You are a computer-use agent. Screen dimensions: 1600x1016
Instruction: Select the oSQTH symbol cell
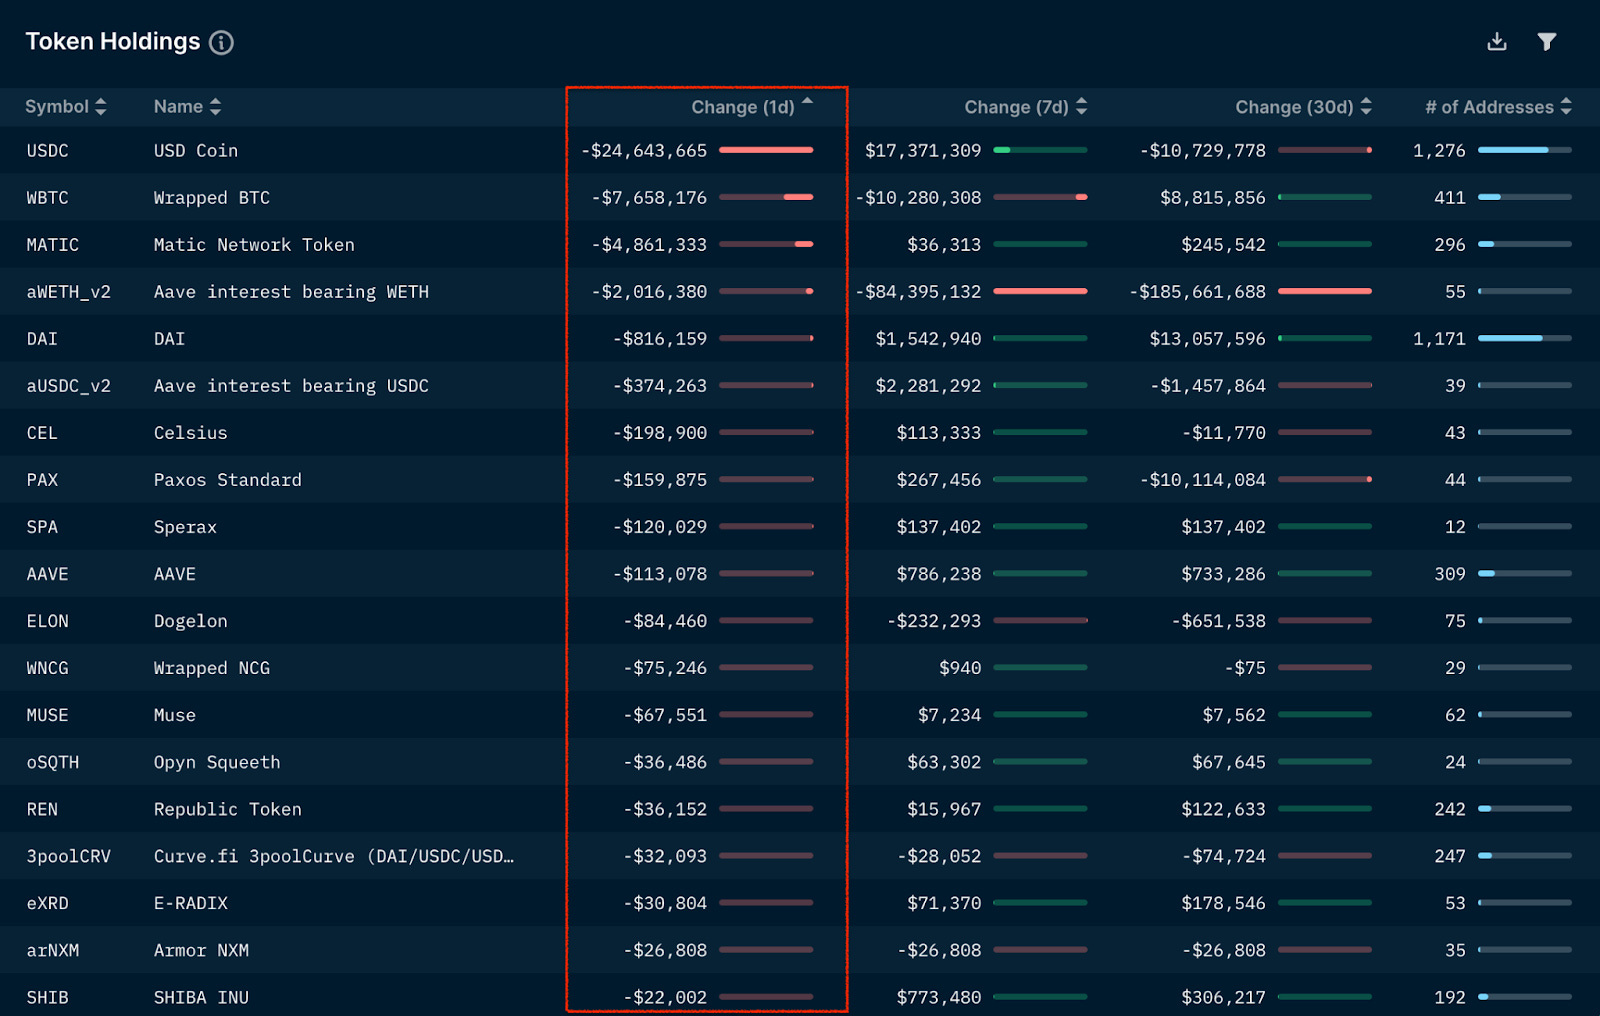53,762
